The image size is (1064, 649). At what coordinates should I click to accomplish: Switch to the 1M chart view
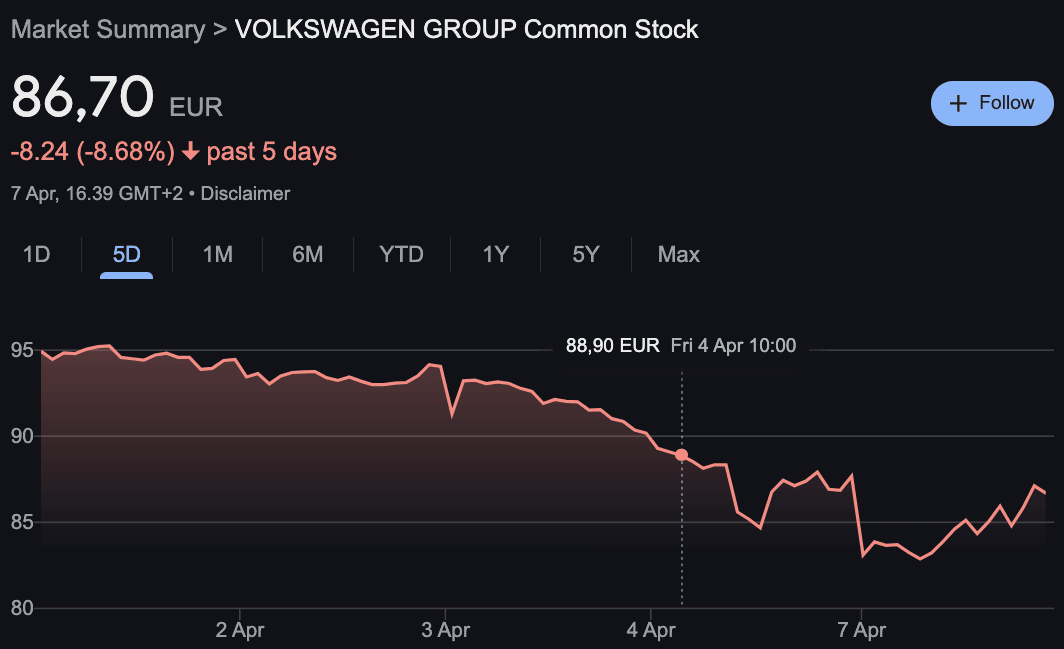click(217, 254)
